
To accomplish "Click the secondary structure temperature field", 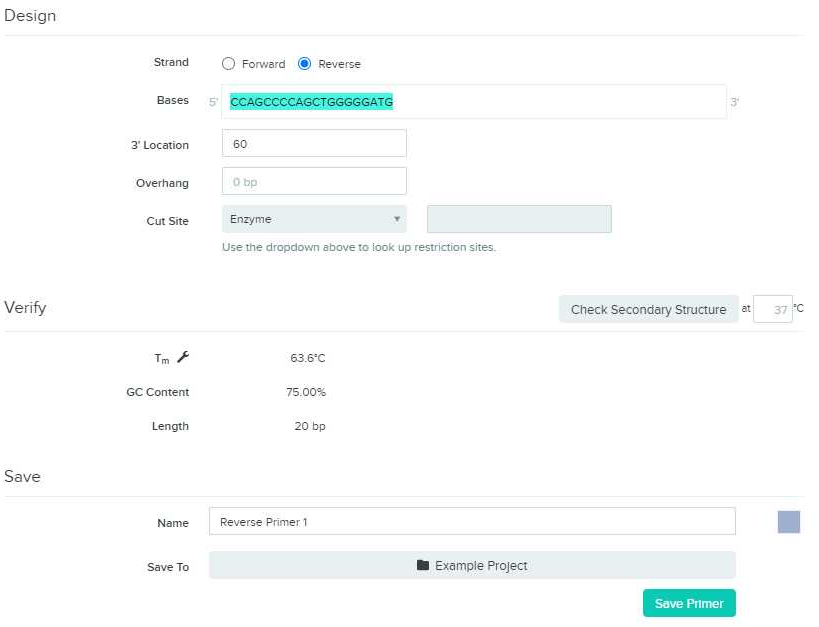I will tap(773, 309).
